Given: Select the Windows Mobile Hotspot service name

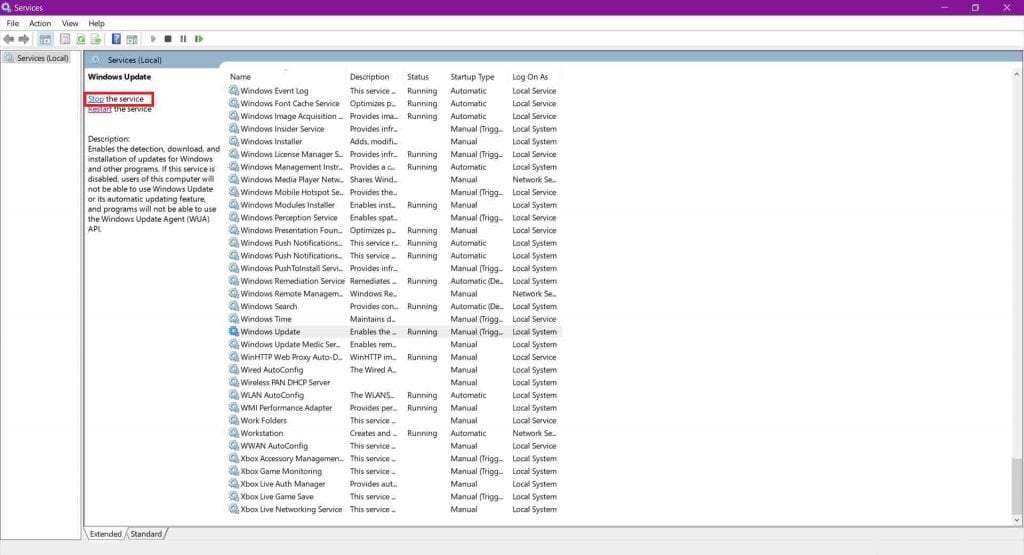Looking at the screenshot, I should pos(291,193).
